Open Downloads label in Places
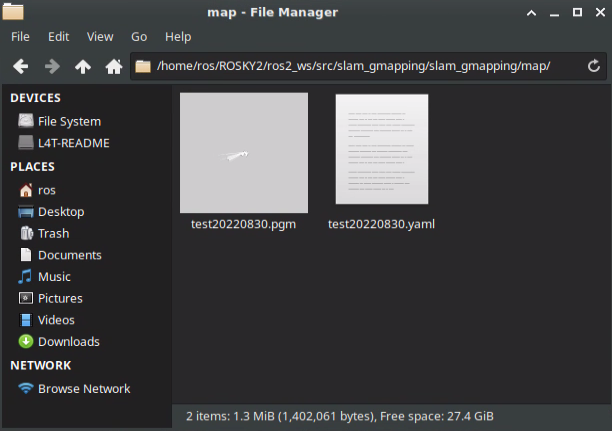Screen dimensions: 612x431 [69, 342]
